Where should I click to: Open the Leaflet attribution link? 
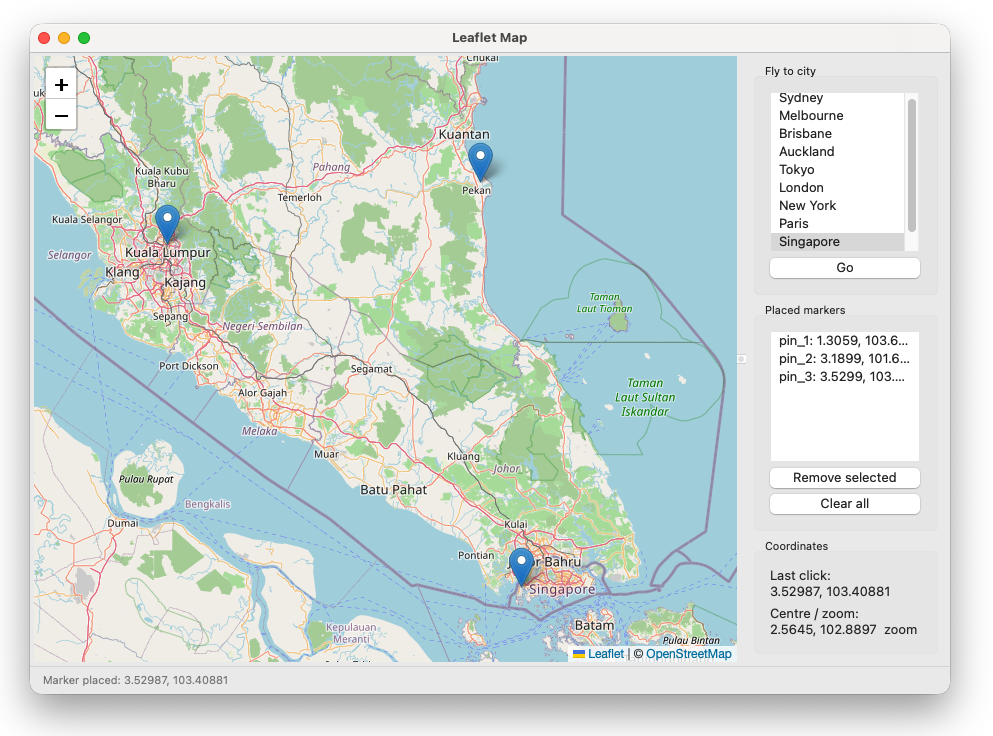pos(605,654)
